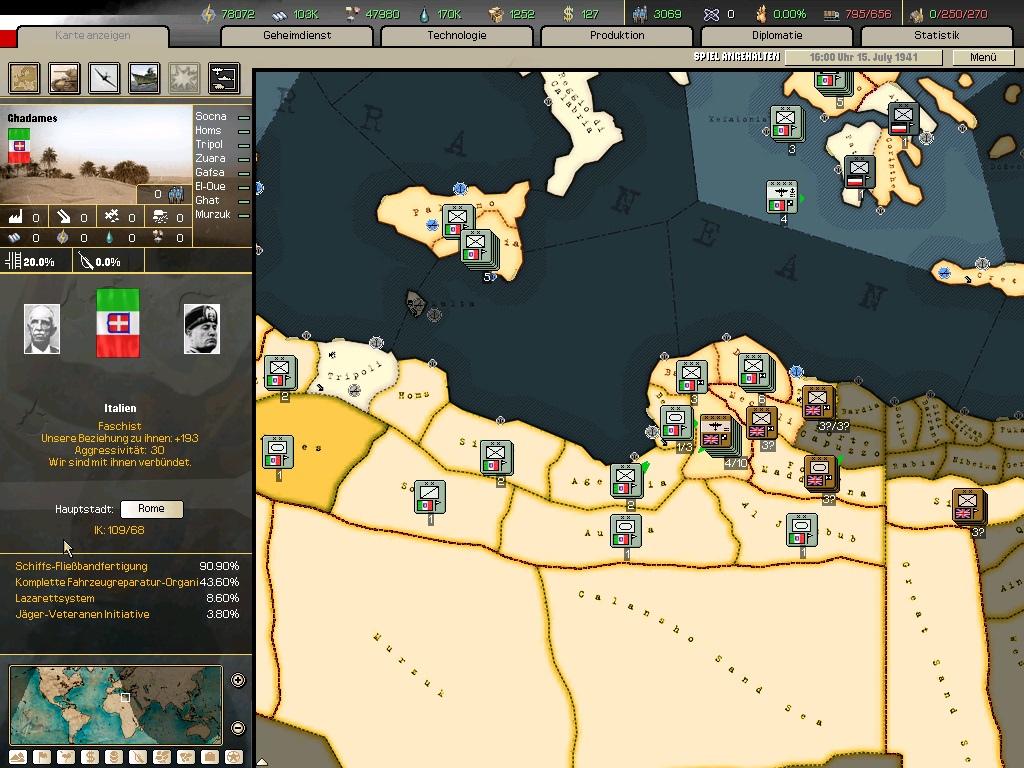Image resolution: width=1024 pixels, height=768 pixels.
Task: Select the British air unit counter 4/10
Action: (x=716, y=432)
